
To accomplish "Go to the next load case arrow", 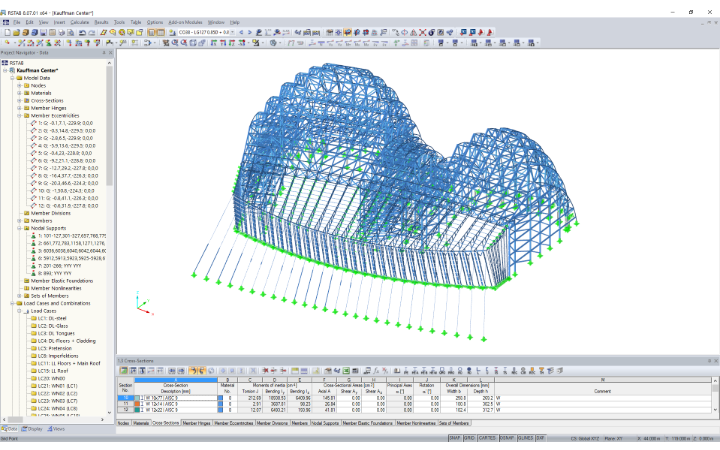I will pyautogui.click(x=249, y=33).
